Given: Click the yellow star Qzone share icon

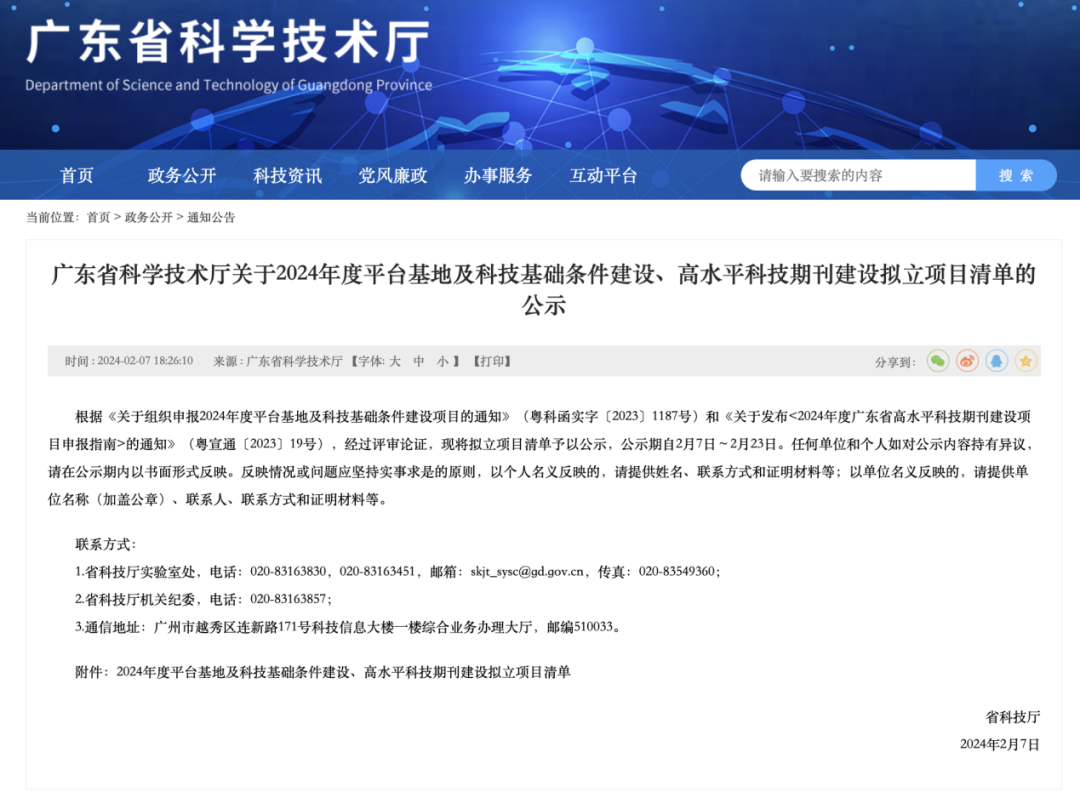Looking at the screenshot, I should pos(1026,361).
